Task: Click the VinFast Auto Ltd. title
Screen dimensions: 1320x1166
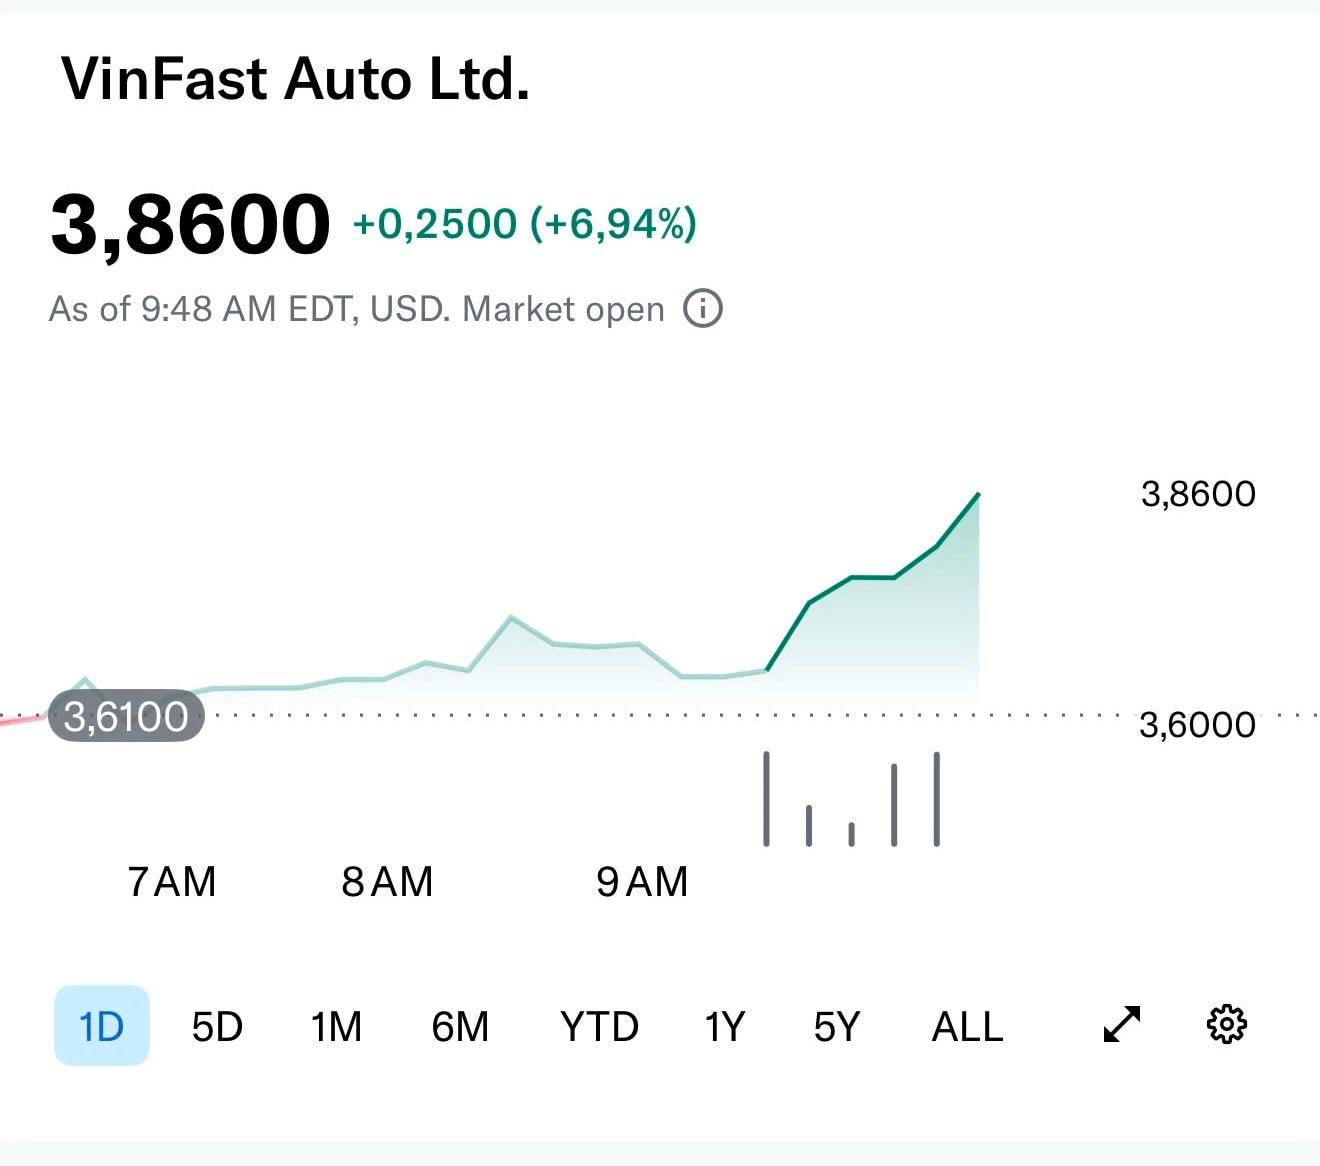Action: pos(295,78)
